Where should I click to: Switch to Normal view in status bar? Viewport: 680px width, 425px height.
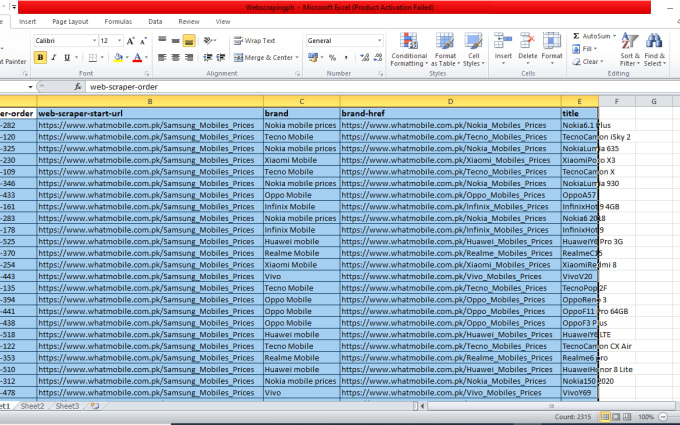click(605, 417)
